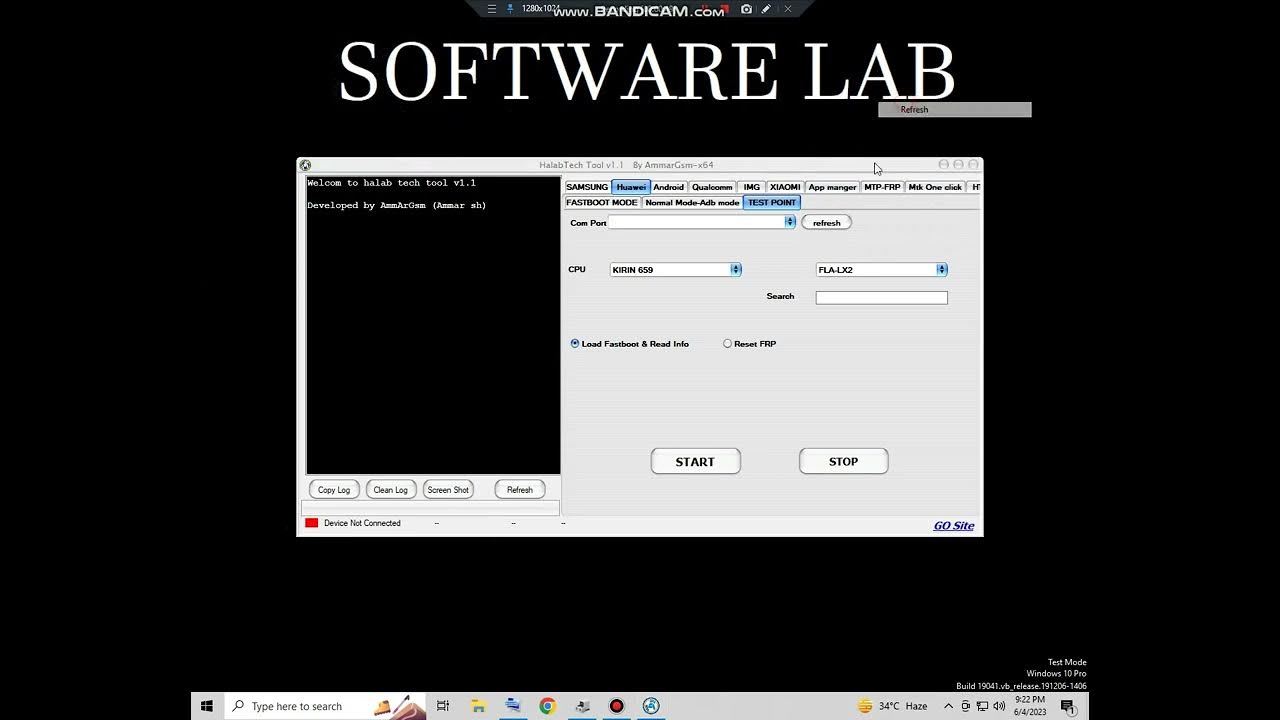Click the START button
The image size is (1280, 720).
695,461
